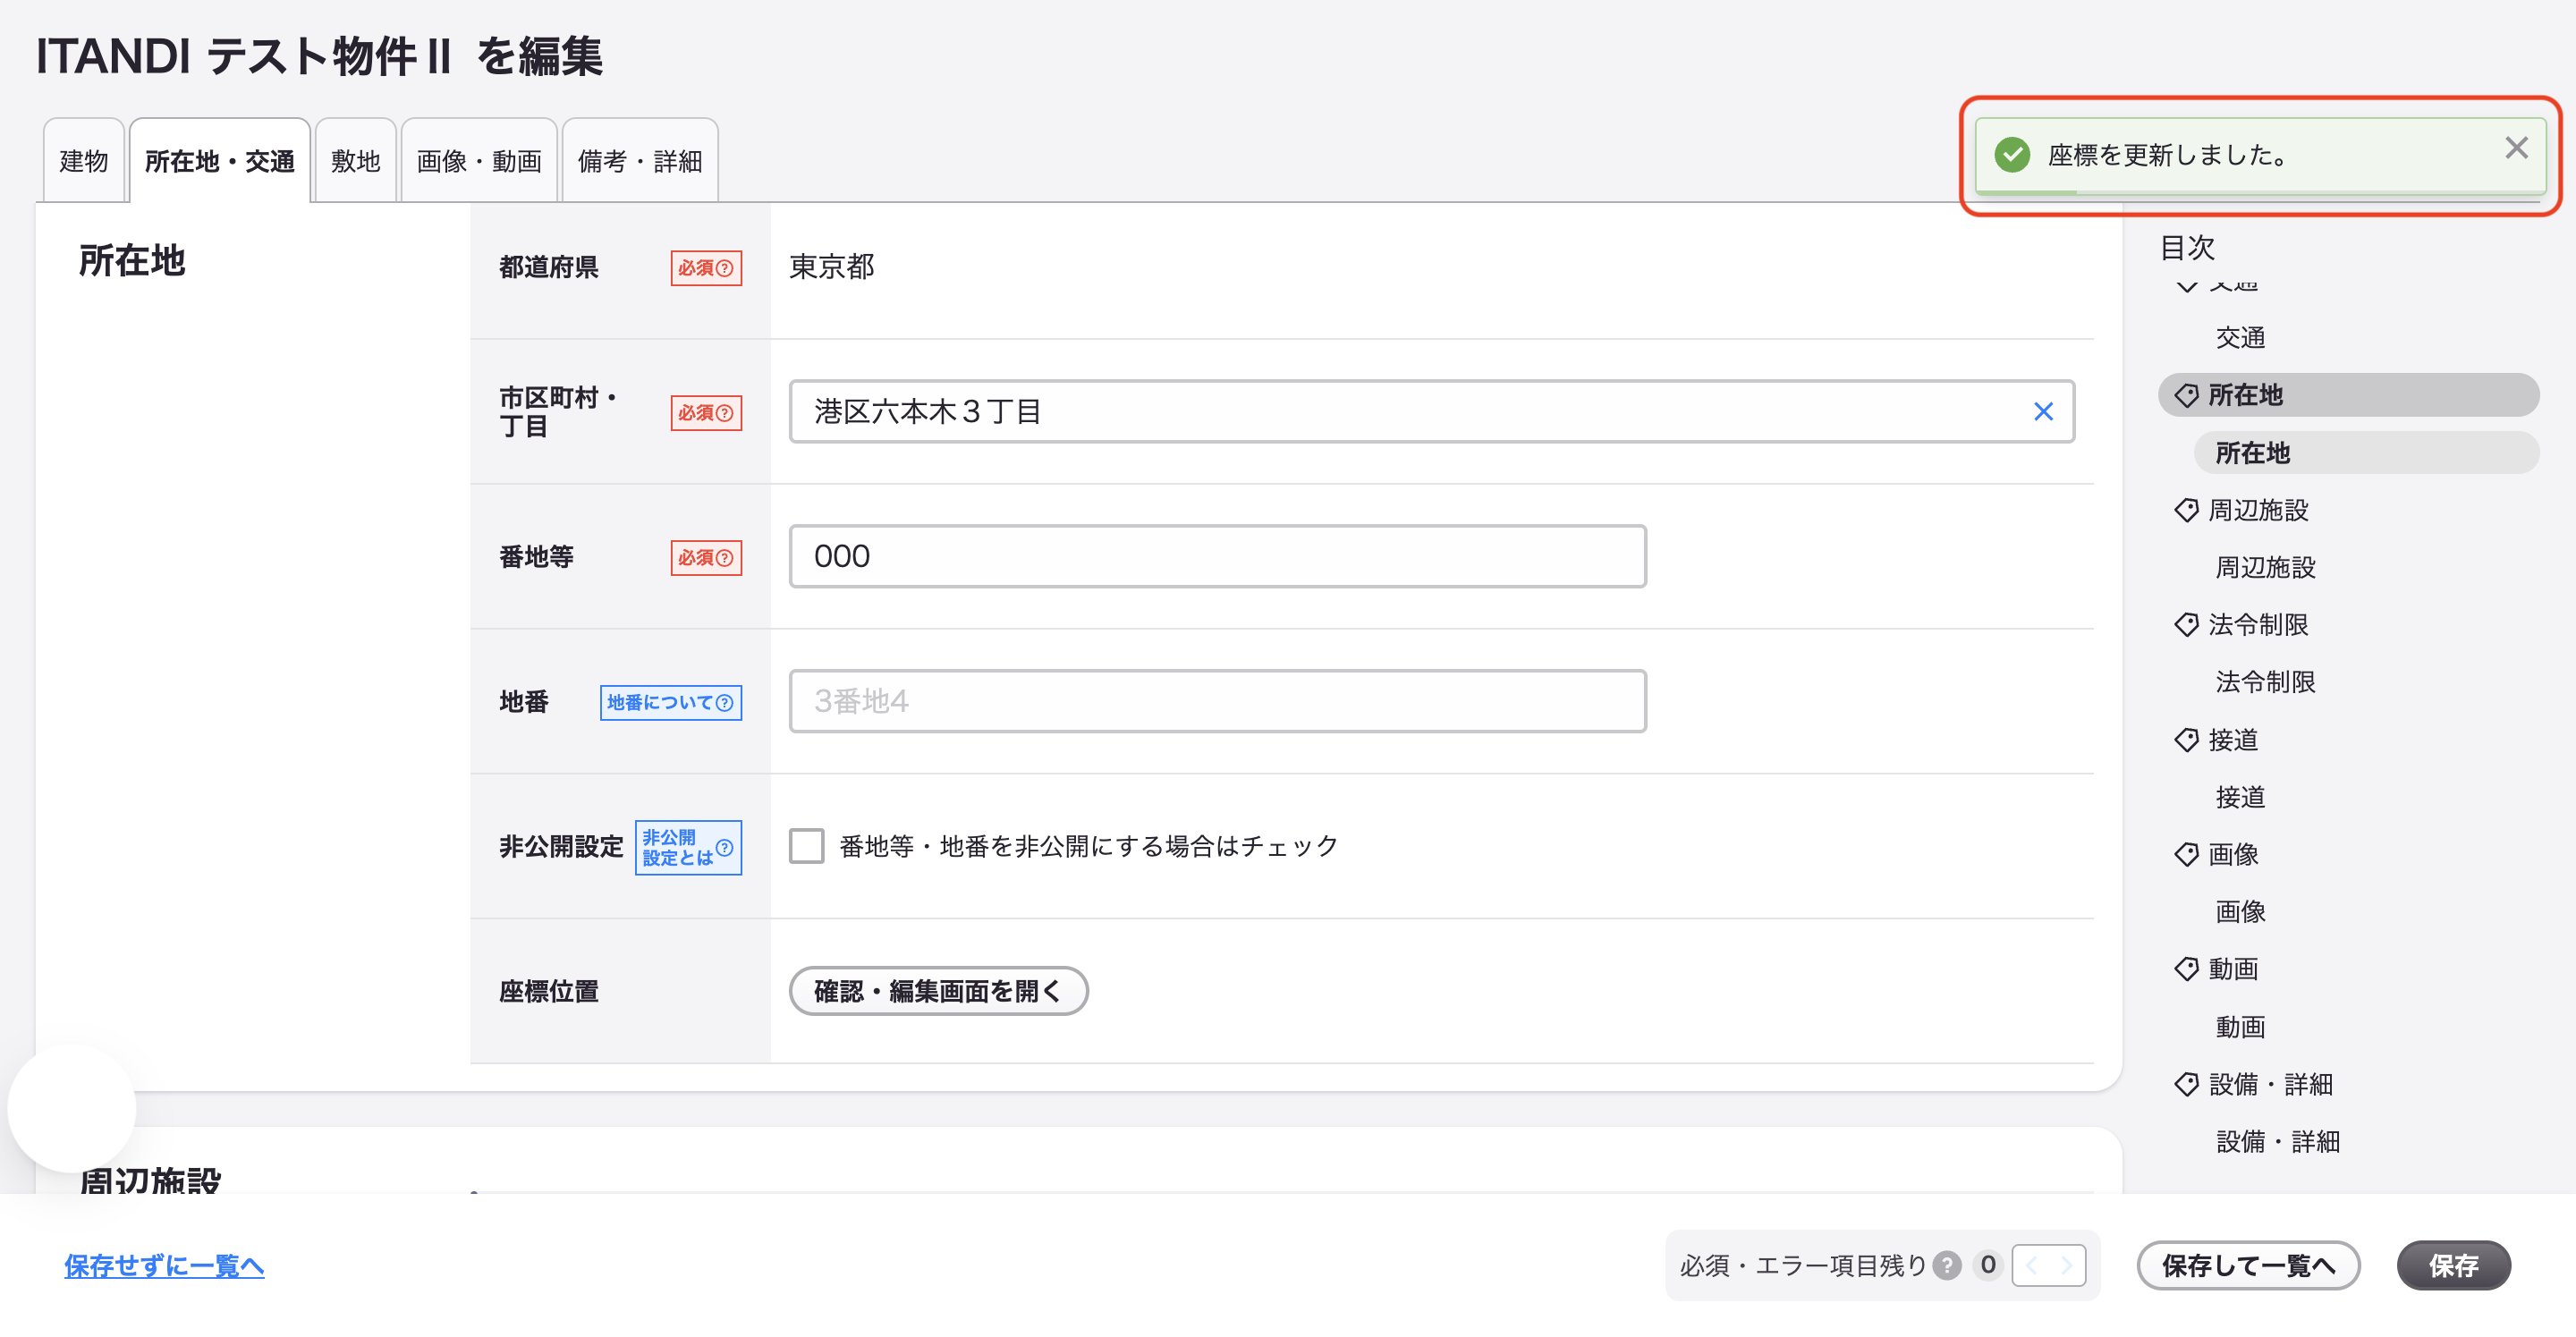Click 保存して一覧へ button
This screenshot has height=1337, width=2576.
[x=2248, y=1265]
